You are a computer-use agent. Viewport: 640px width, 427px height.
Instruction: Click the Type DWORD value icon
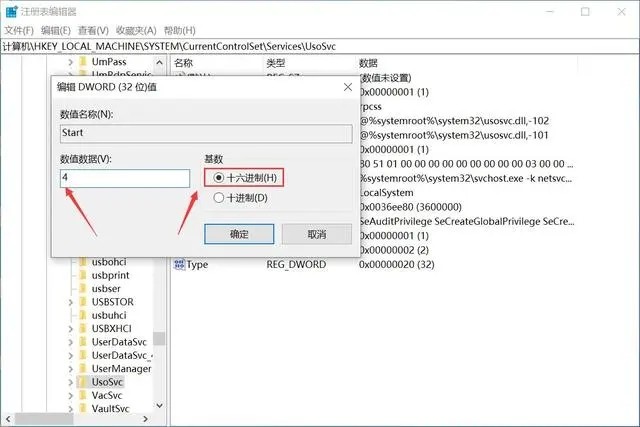[x=179, y=265]
